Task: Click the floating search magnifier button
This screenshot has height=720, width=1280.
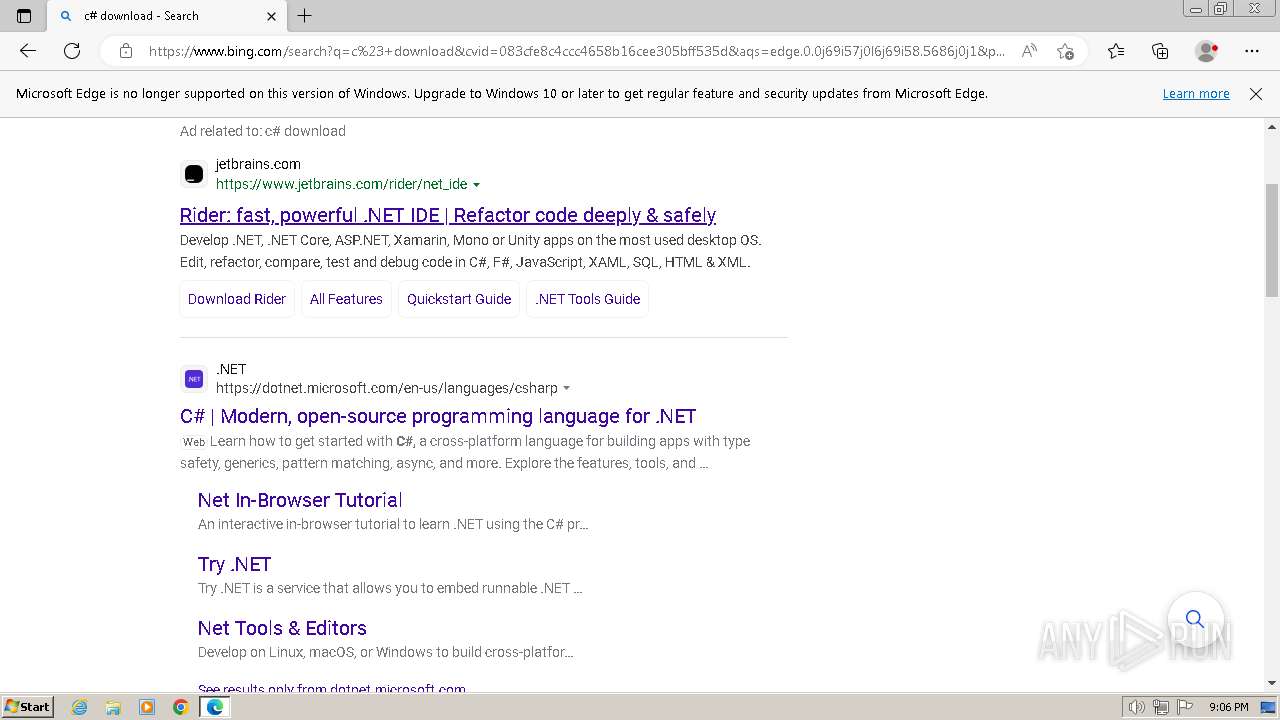Action: point(1195,619)
